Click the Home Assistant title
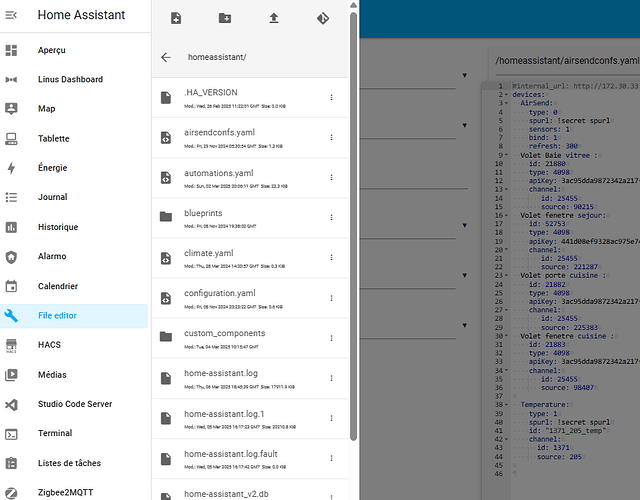This screenshot has height=500, width=640. click(81, 15)
